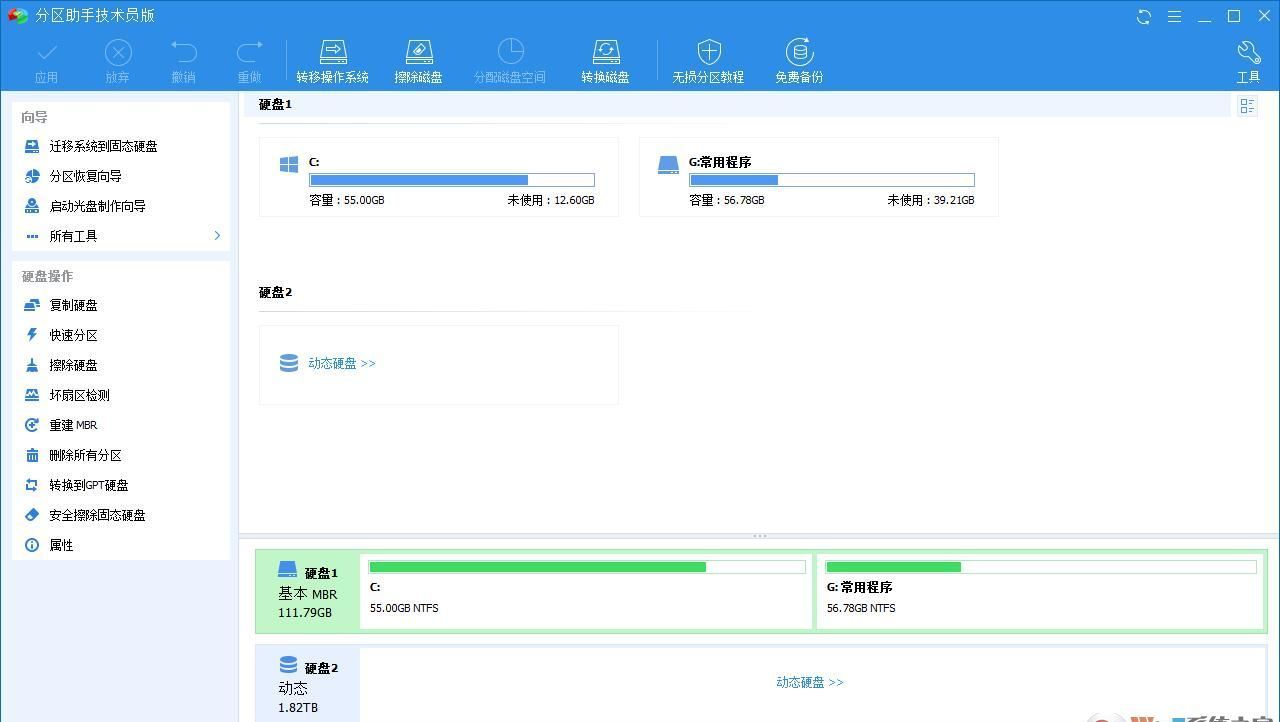Select 硬盘1 基本 MBR disk label in bottom panel
Image resolution: width=1280 pixels, height=722 pixels.
click(x=308, y=591)
